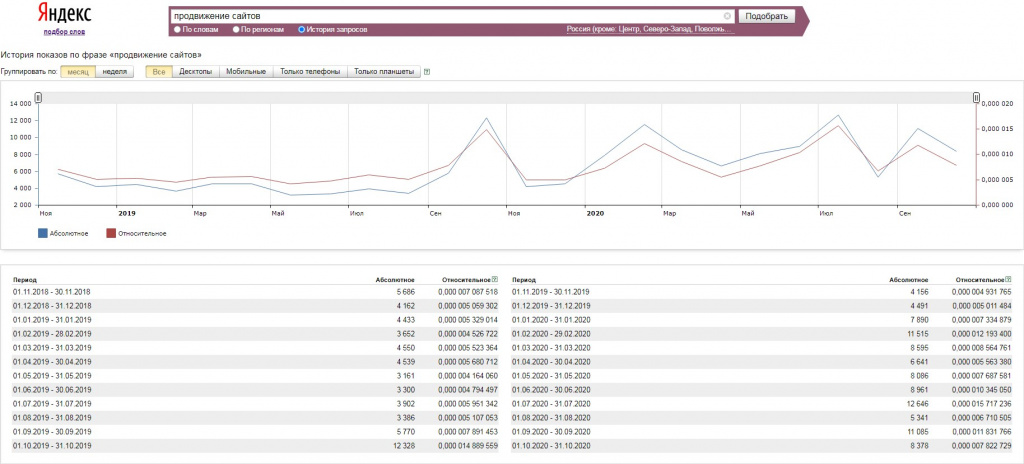Screen dimensions: 1024x464
Task: Click the 2020 label on chart axis
Action: tap(595, 213)
